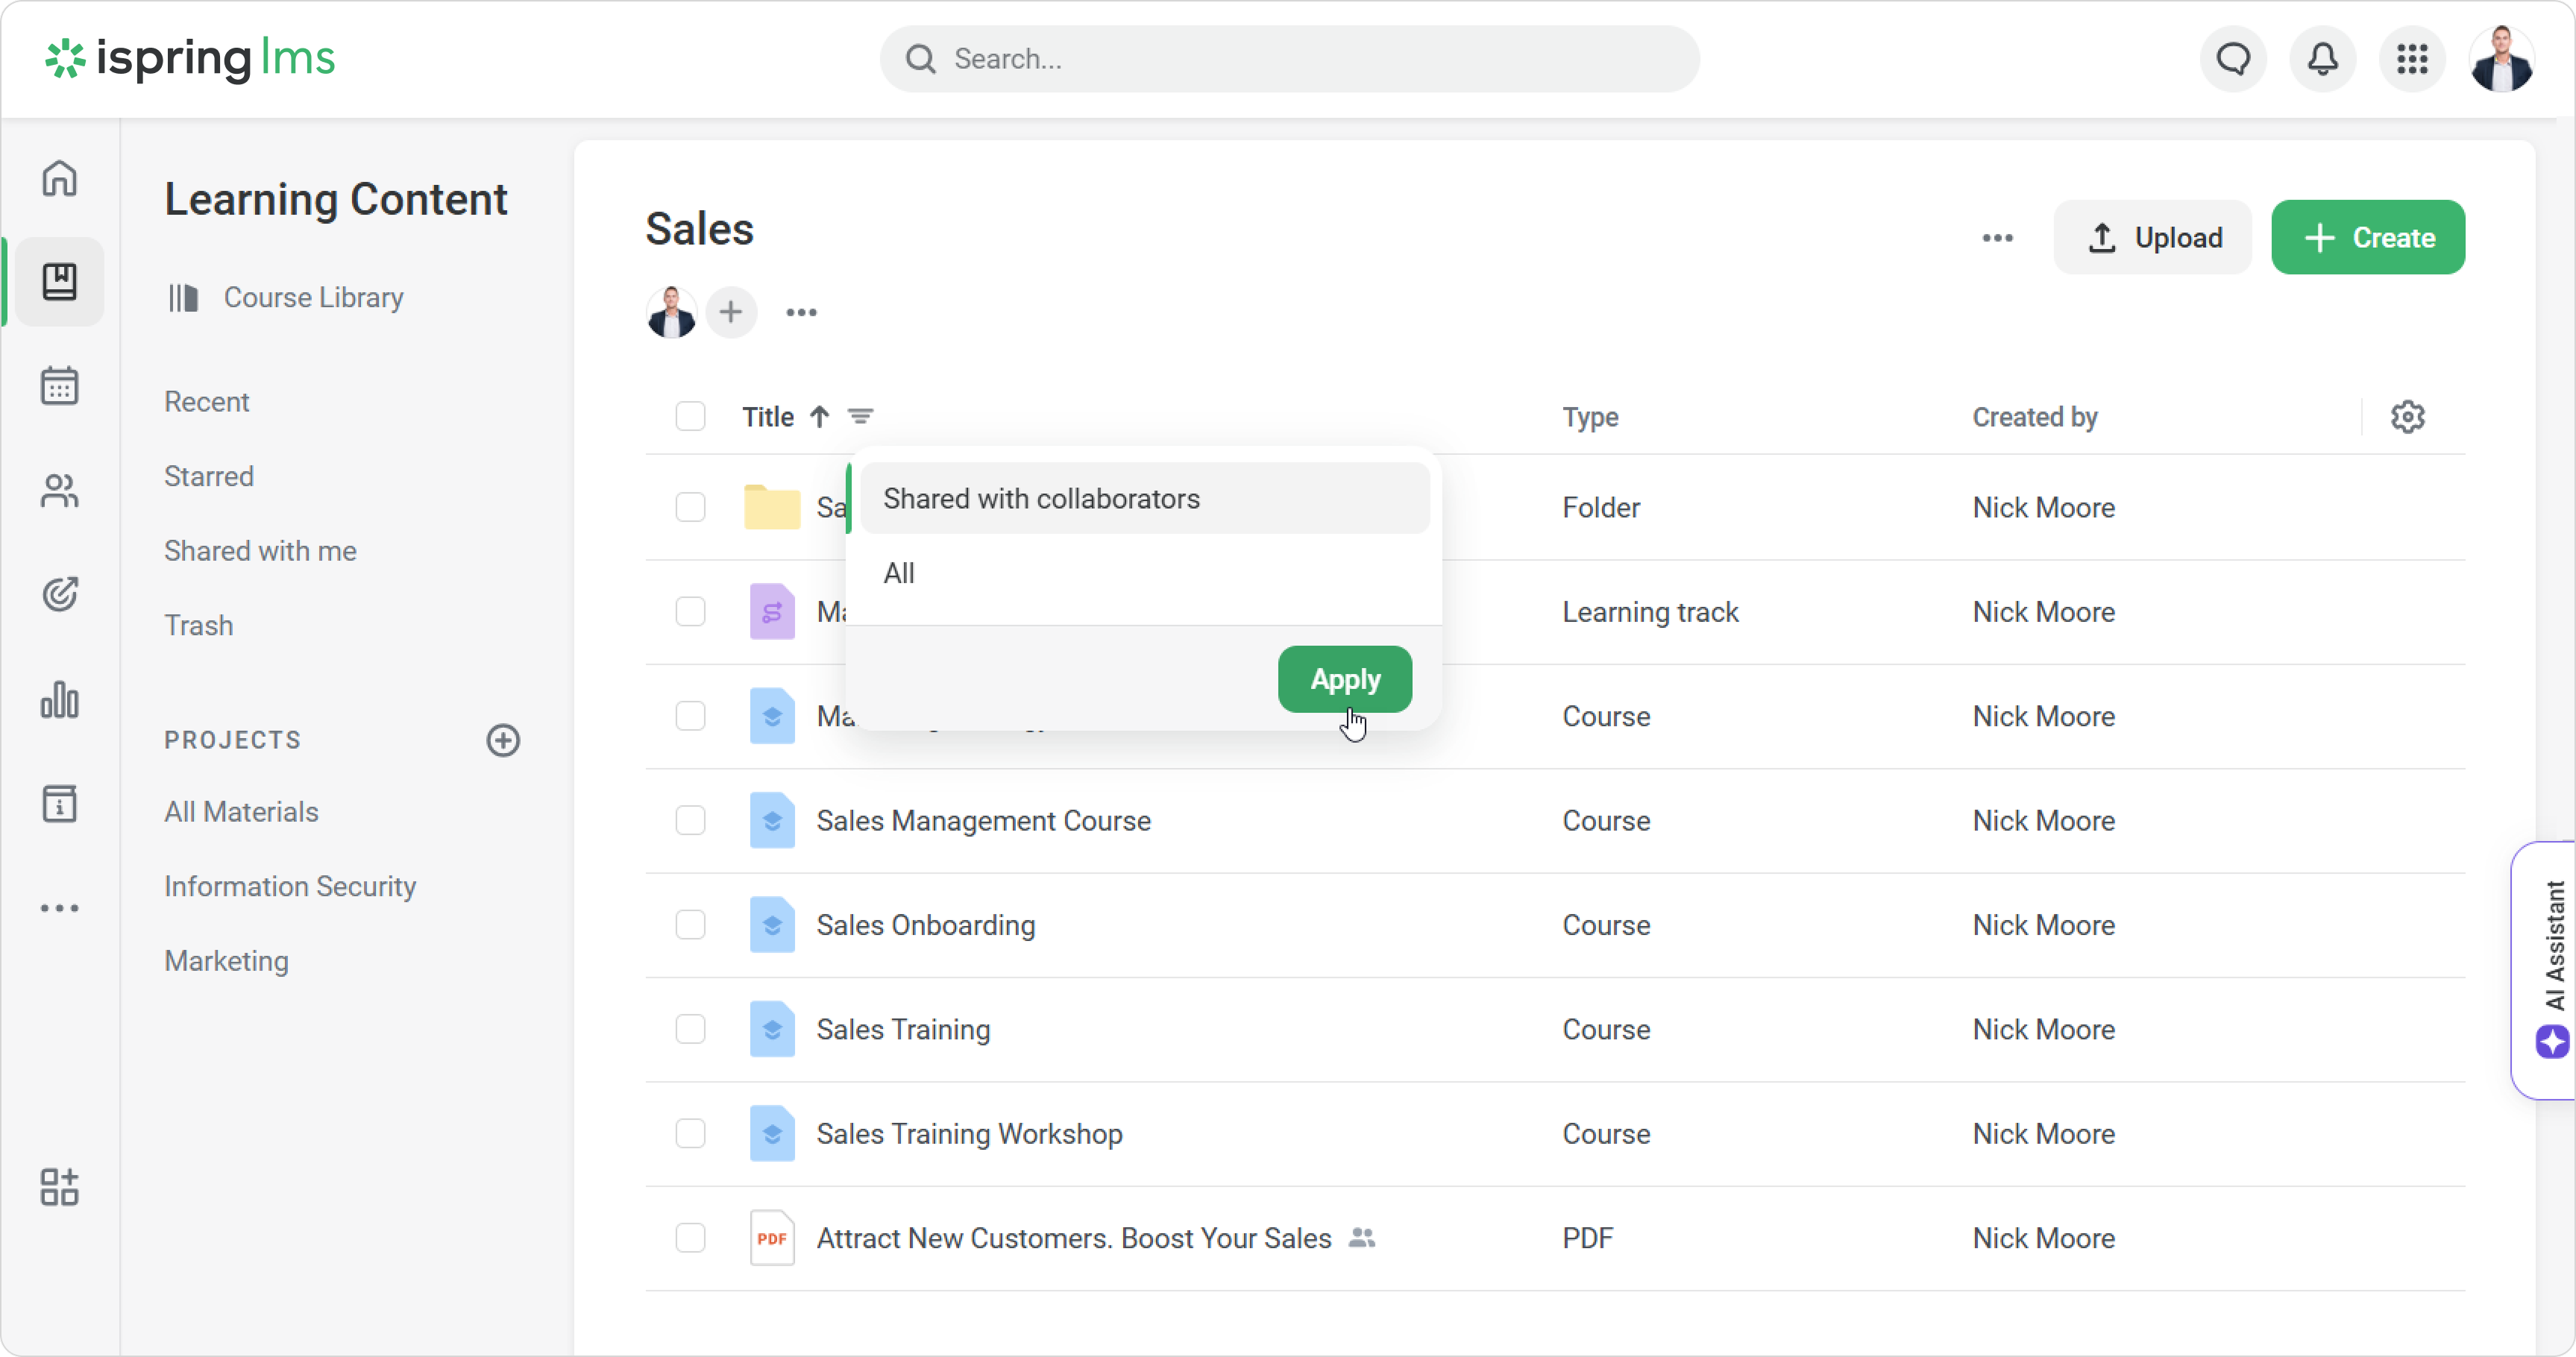The width and height of the screenshot is (2576, 1357).
Task: Expand the three dots next to collaborators
Action: pyautogui.click(x=801, y=313)
